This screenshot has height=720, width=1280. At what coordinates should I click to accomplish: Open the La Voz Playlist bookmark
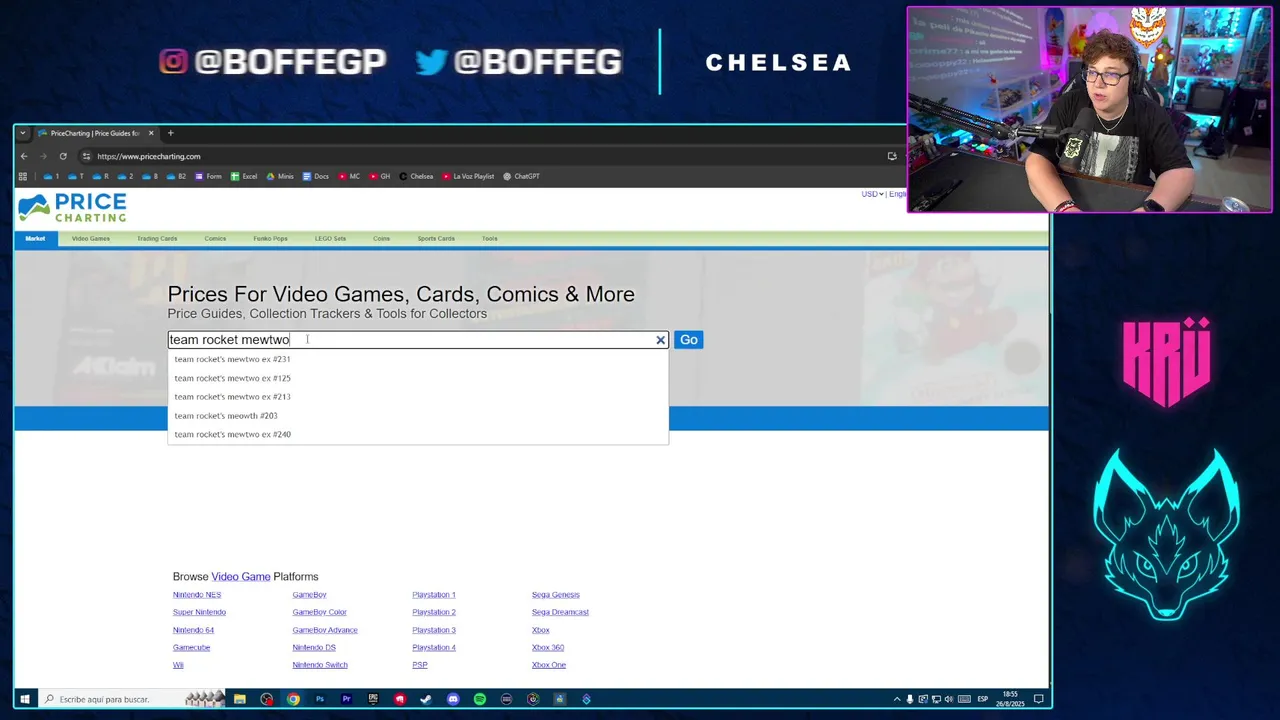coord(468,176)
